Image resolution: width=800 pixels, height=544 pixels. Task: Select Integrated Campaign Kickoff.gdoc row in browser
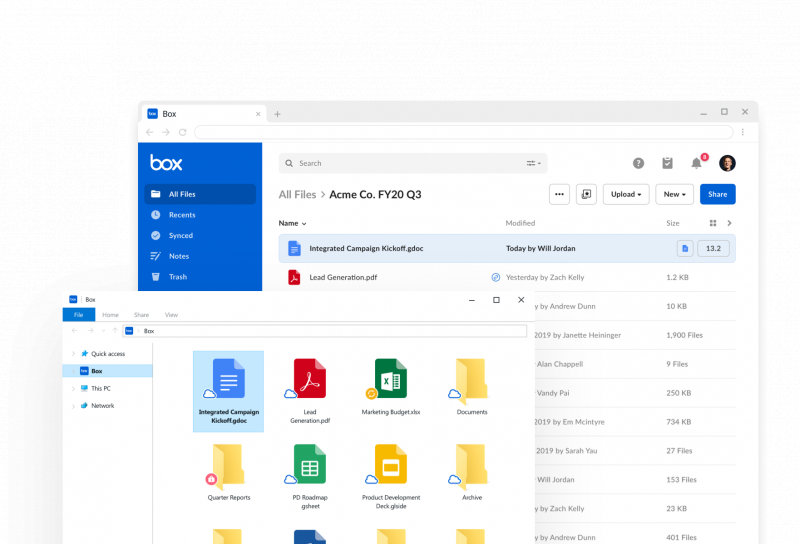pyautogui.click(x=507, y=249)
